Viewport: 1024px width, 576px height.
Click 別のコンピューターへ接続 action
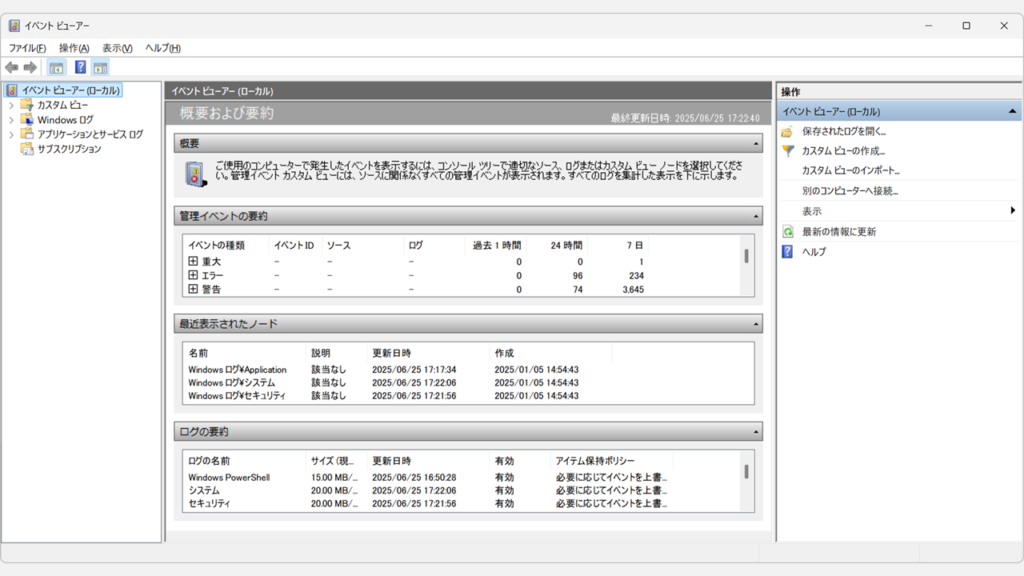tap(850, 191)
